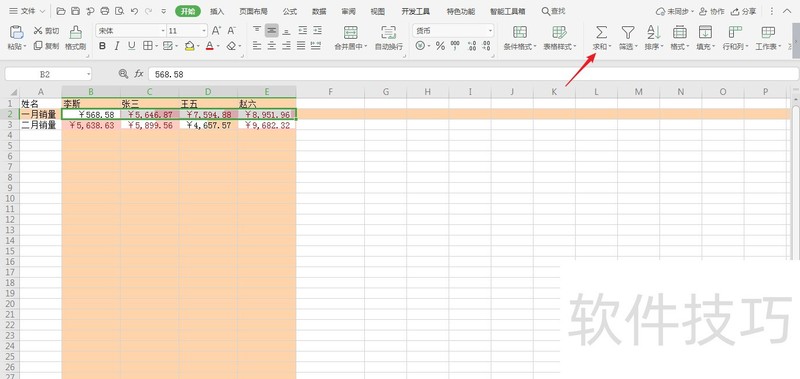This screenshot has height=379, width=800.
Task: Toggle italic formatting
Action: 117,46
